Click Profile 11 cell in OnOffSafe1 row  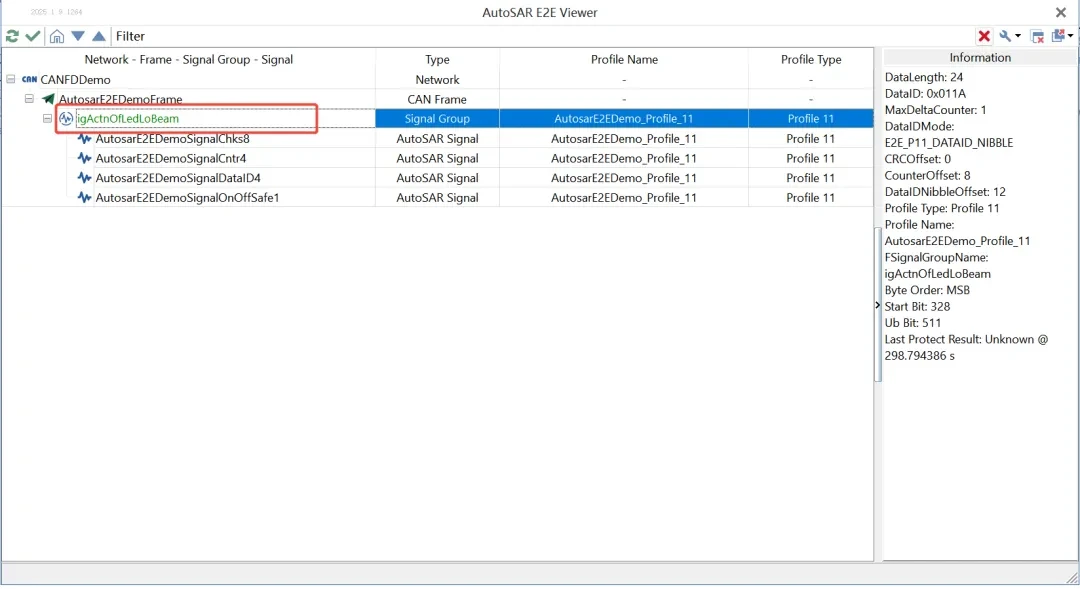click(811, 198)
